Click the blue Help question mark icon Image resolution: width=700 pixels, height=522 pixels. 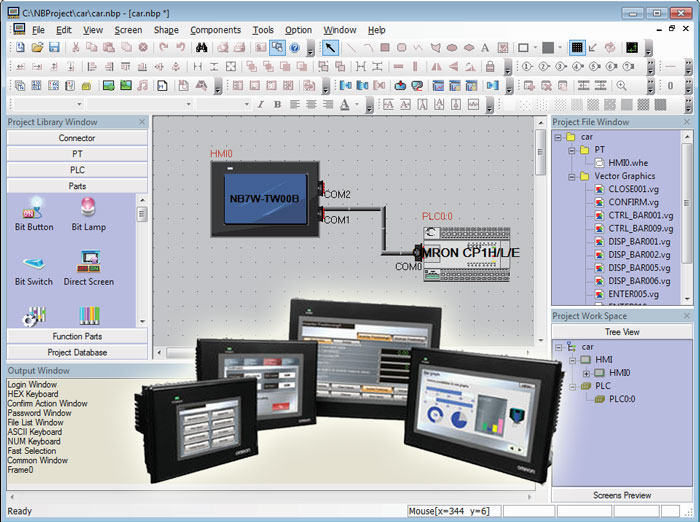click(x=295, y=48)
